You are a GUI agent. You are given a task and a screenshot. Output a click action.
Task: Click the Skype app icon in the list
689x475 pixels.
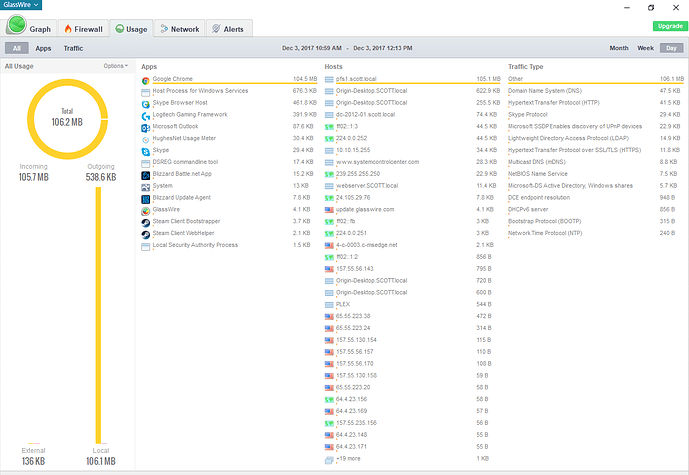click(x=146, y=149)
